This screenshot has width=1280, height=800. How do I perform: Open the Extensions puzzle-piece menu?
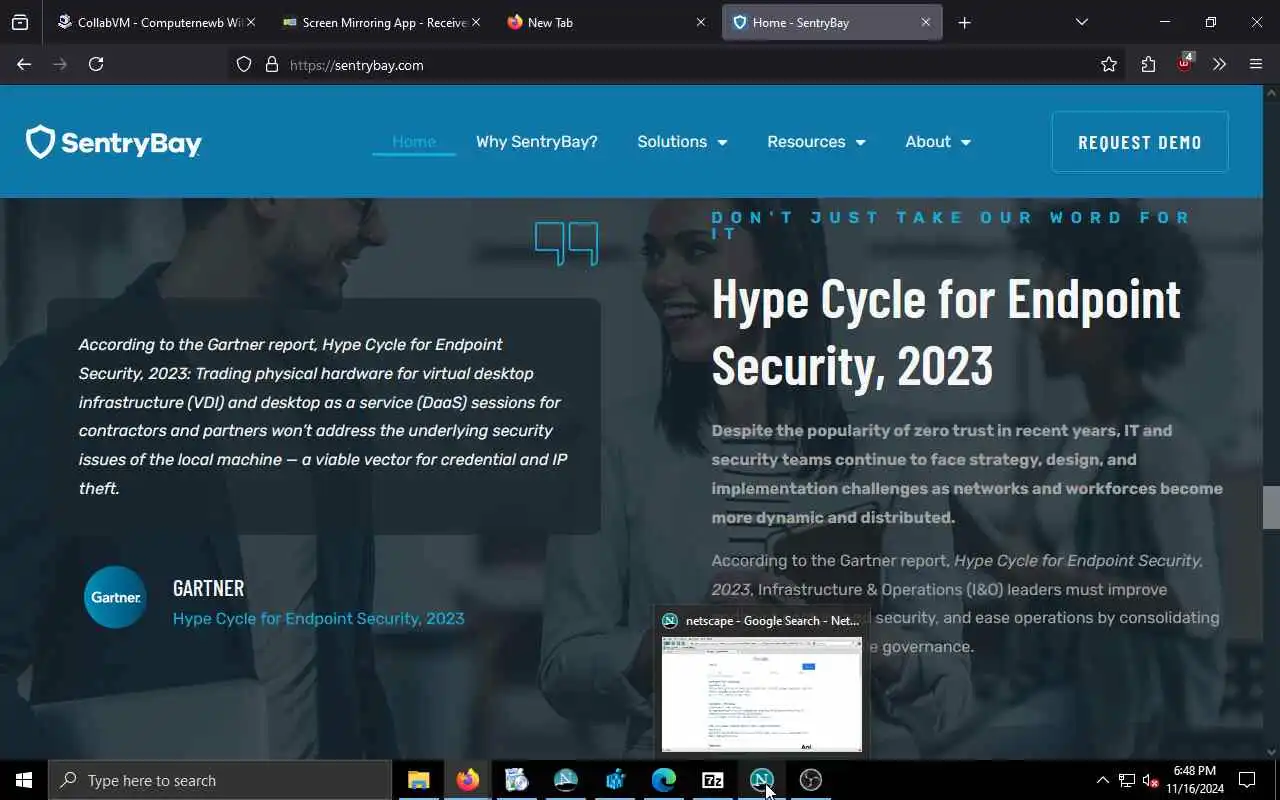tap(1148, 64)
